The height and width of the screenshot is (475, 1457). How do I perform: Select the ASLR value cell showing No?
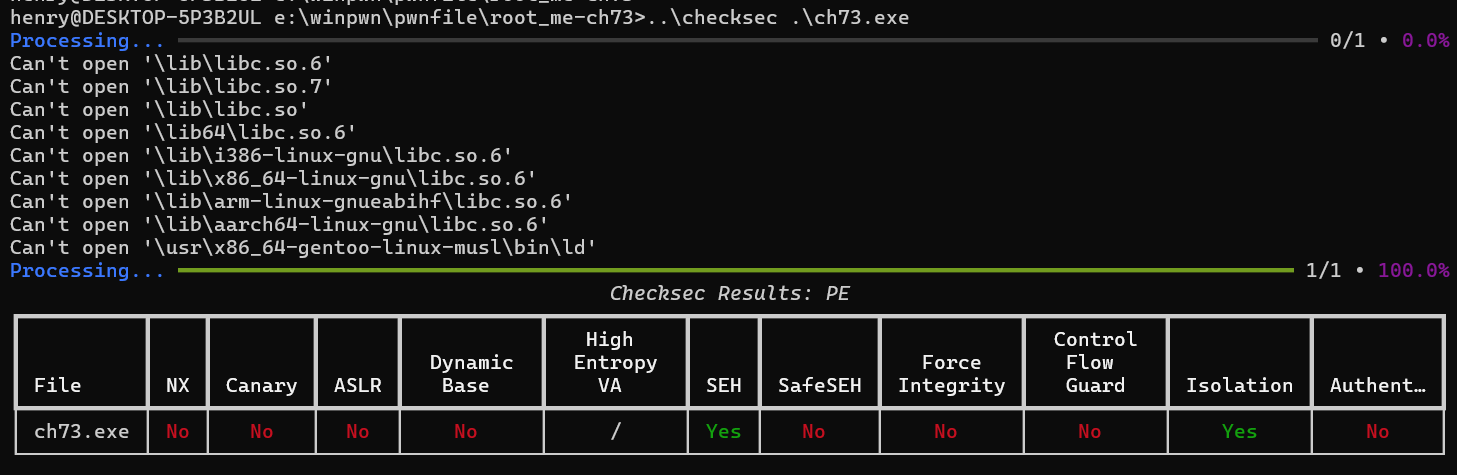357,431
